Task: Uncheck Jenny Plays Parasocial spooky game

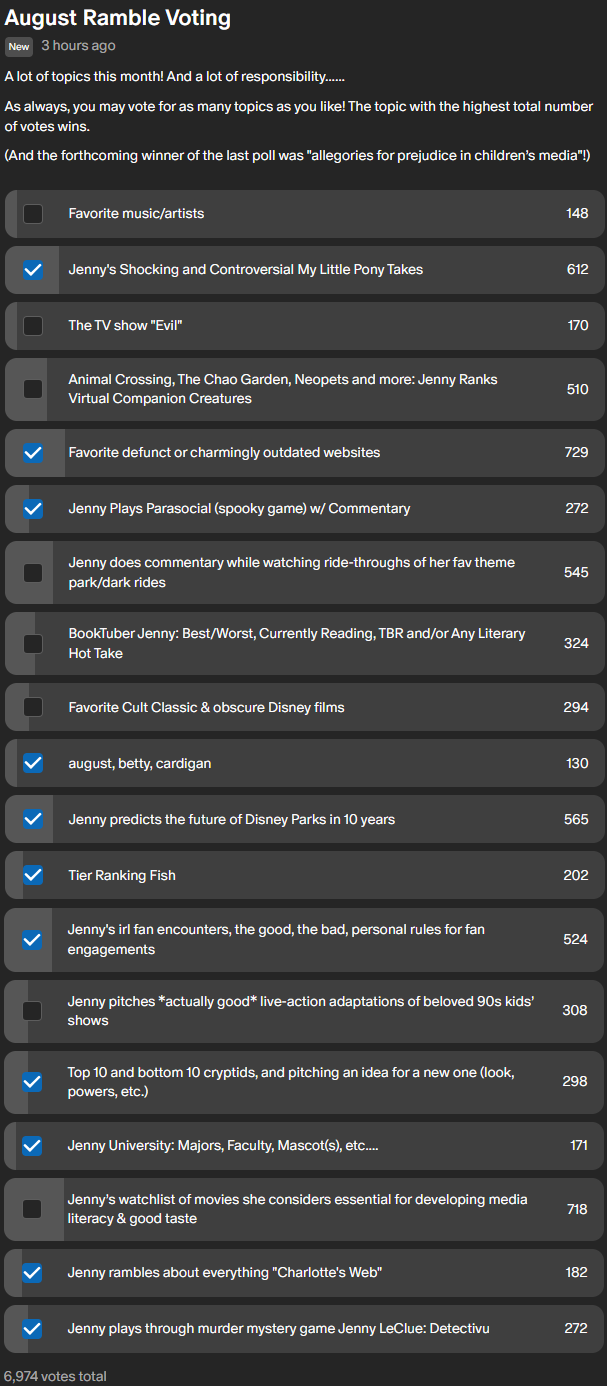Action: tap(33, 509)
